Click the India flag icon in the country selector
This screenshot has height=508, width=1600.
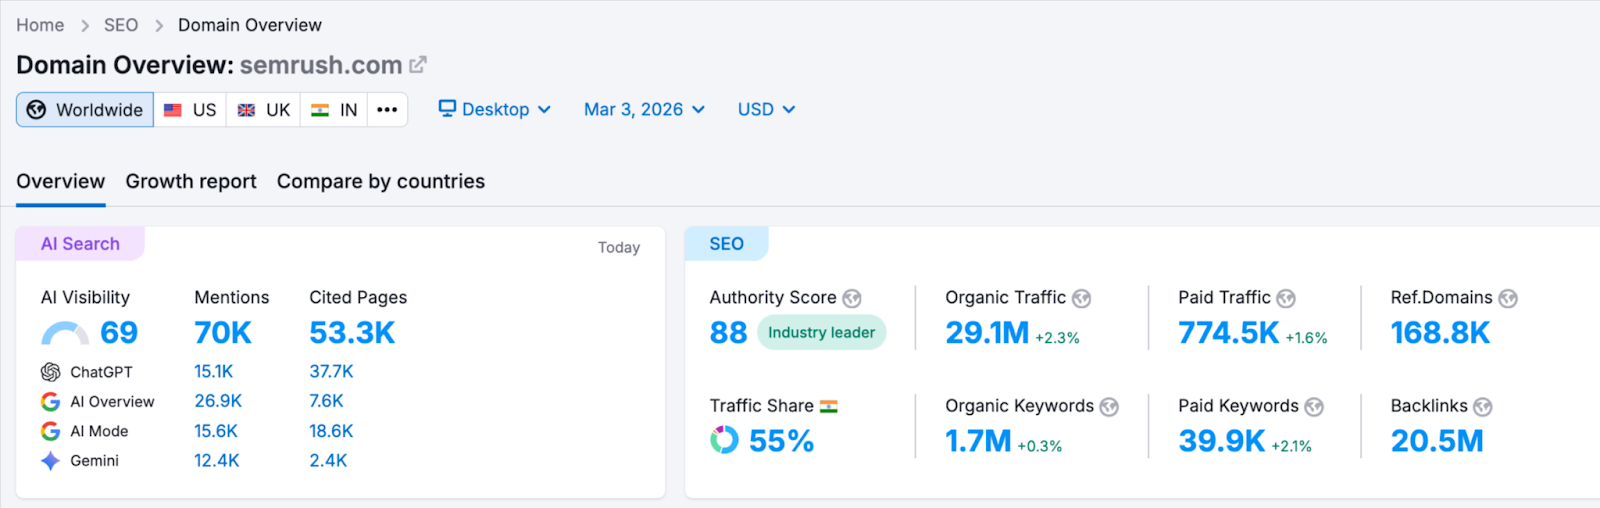click(320, 110)
